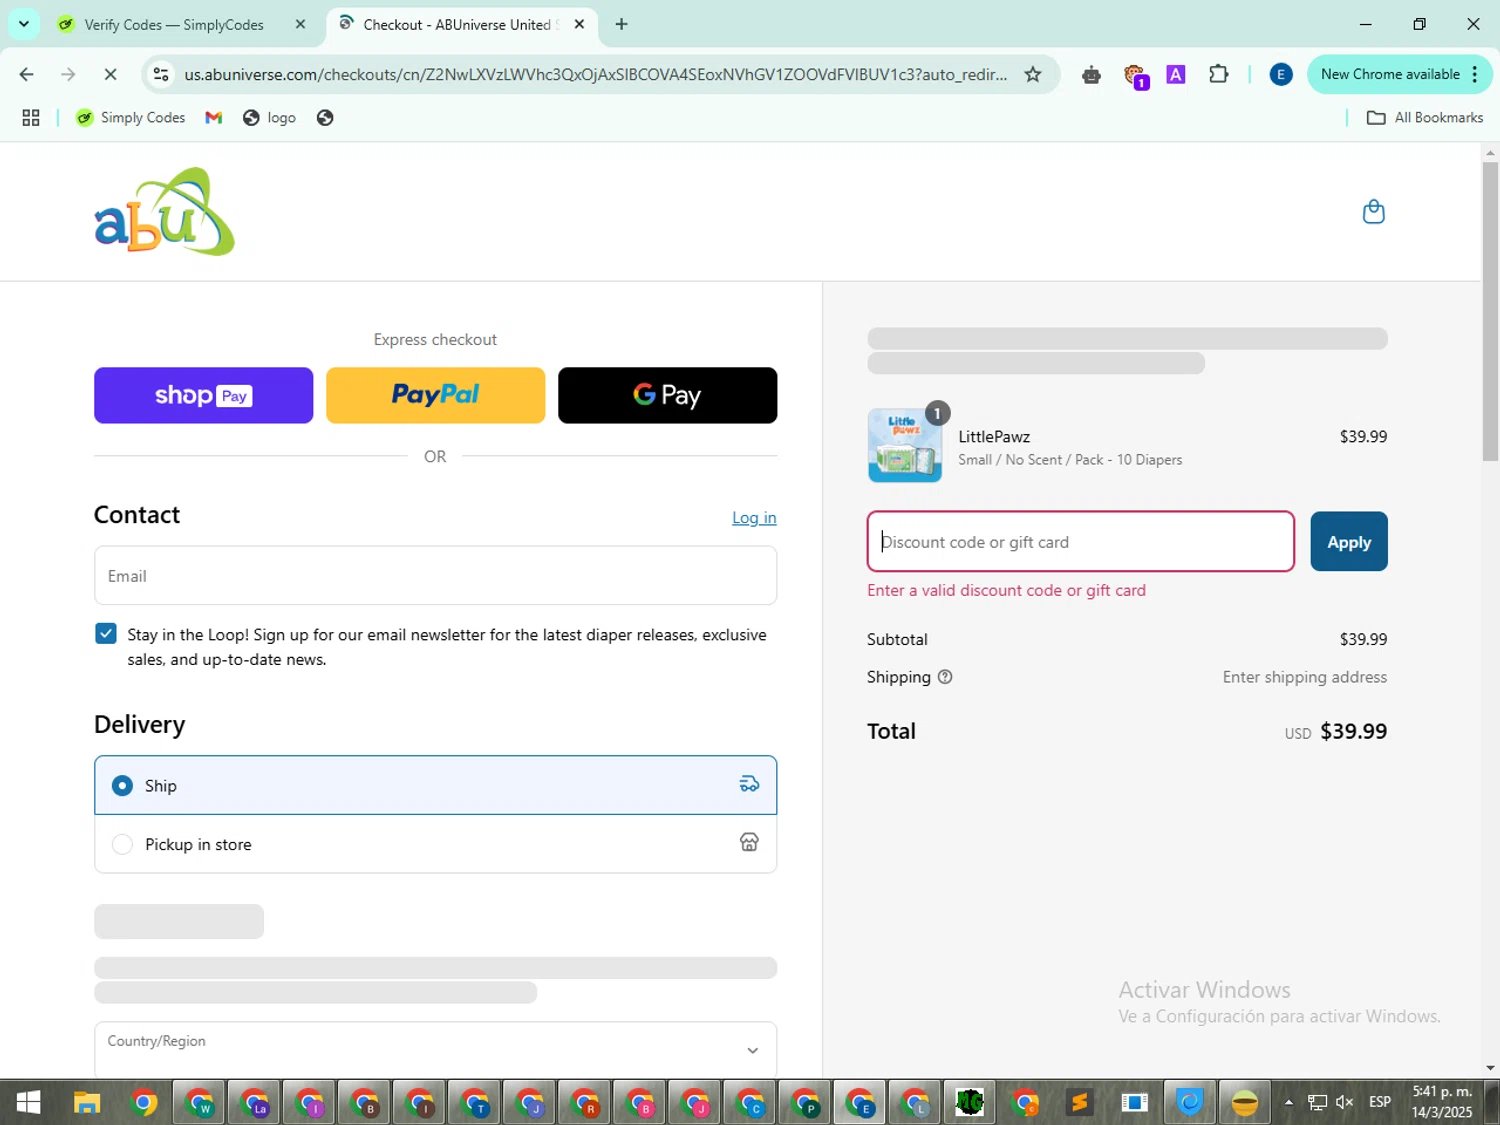Switch the ESP input language indicator

tap(1380, 1102)
